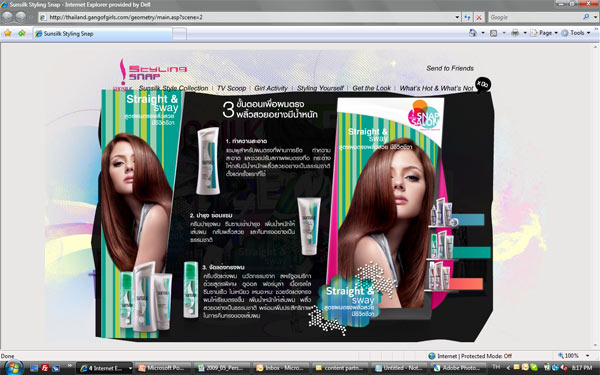Switch to Inbox - Microsoft Outlook taskbar button

[281, 368]
